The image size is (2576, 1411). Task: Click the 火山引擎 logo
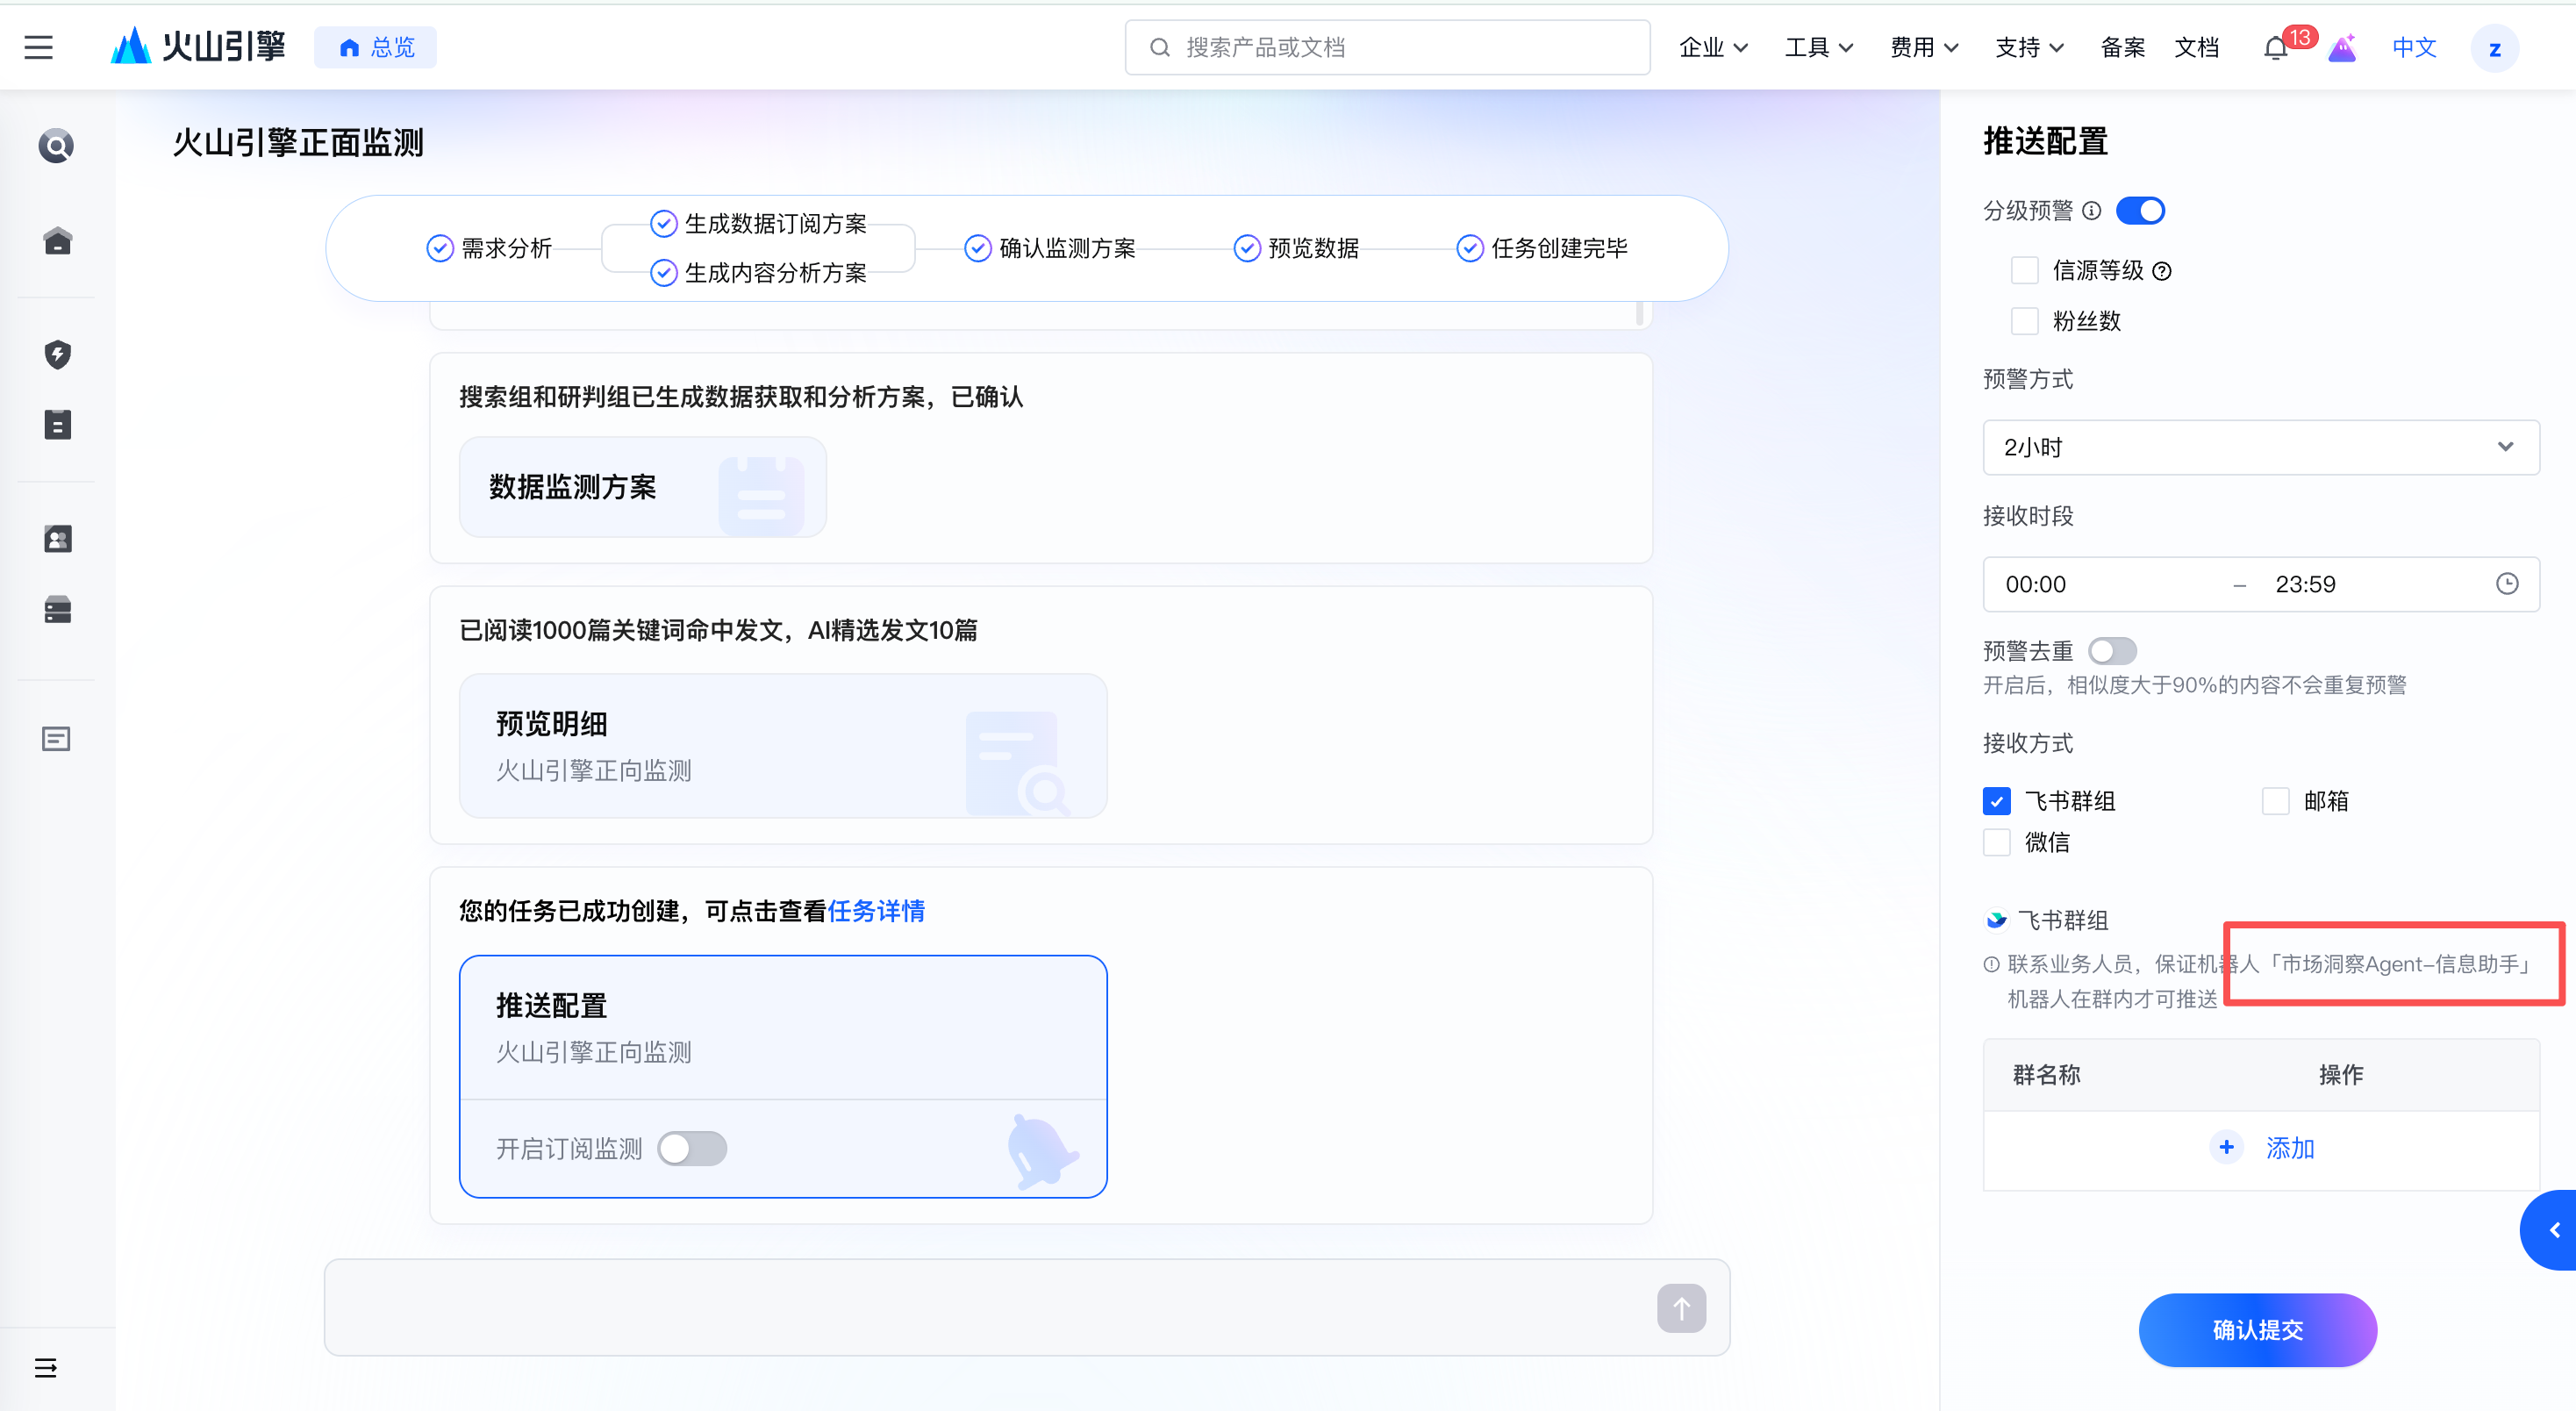point(198,46)
